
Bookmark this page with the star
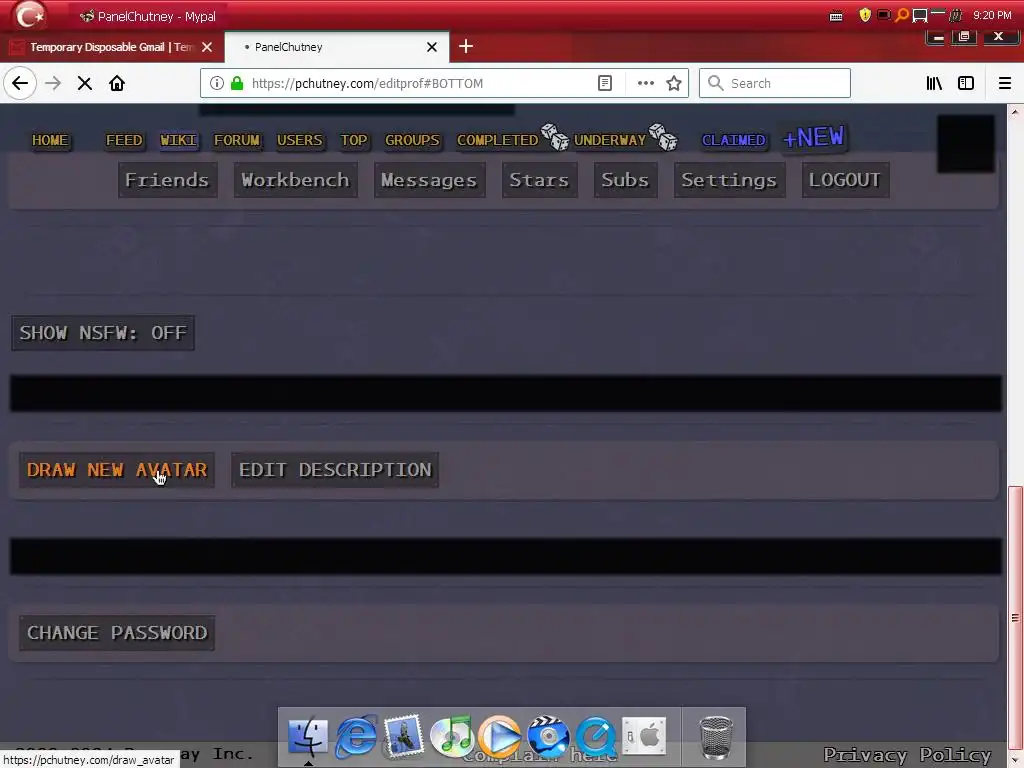click(x=674, y=83)
